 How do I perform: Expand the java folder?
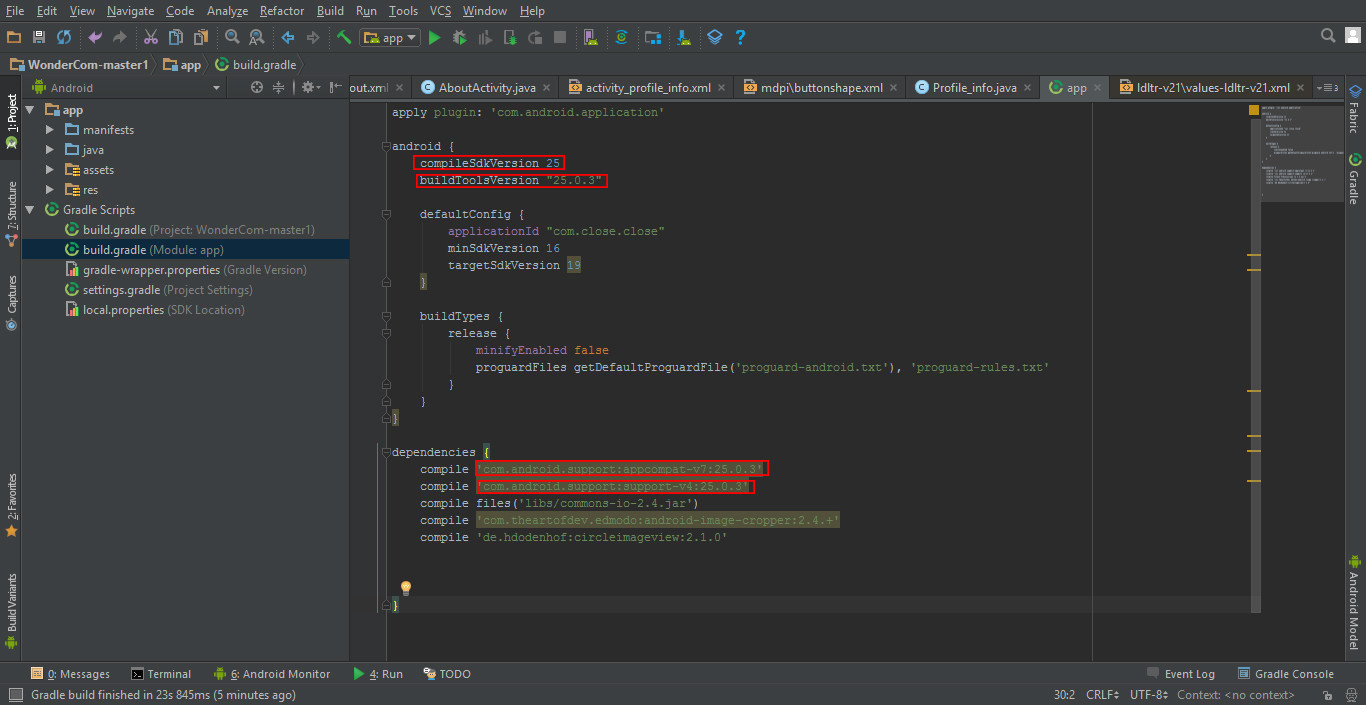(x=50, y=150)
